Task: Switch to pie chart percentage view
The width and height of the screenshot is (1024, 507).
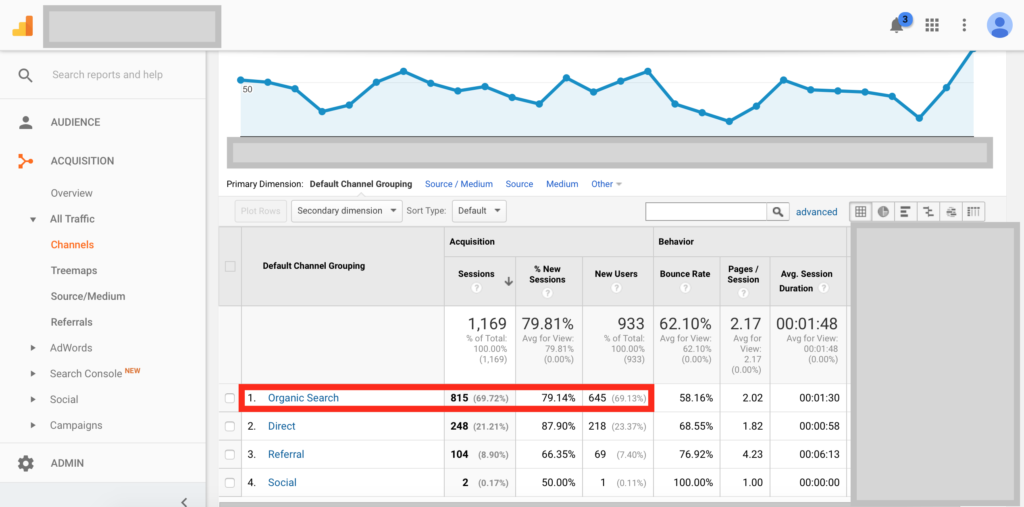Action: coord(883,212)
